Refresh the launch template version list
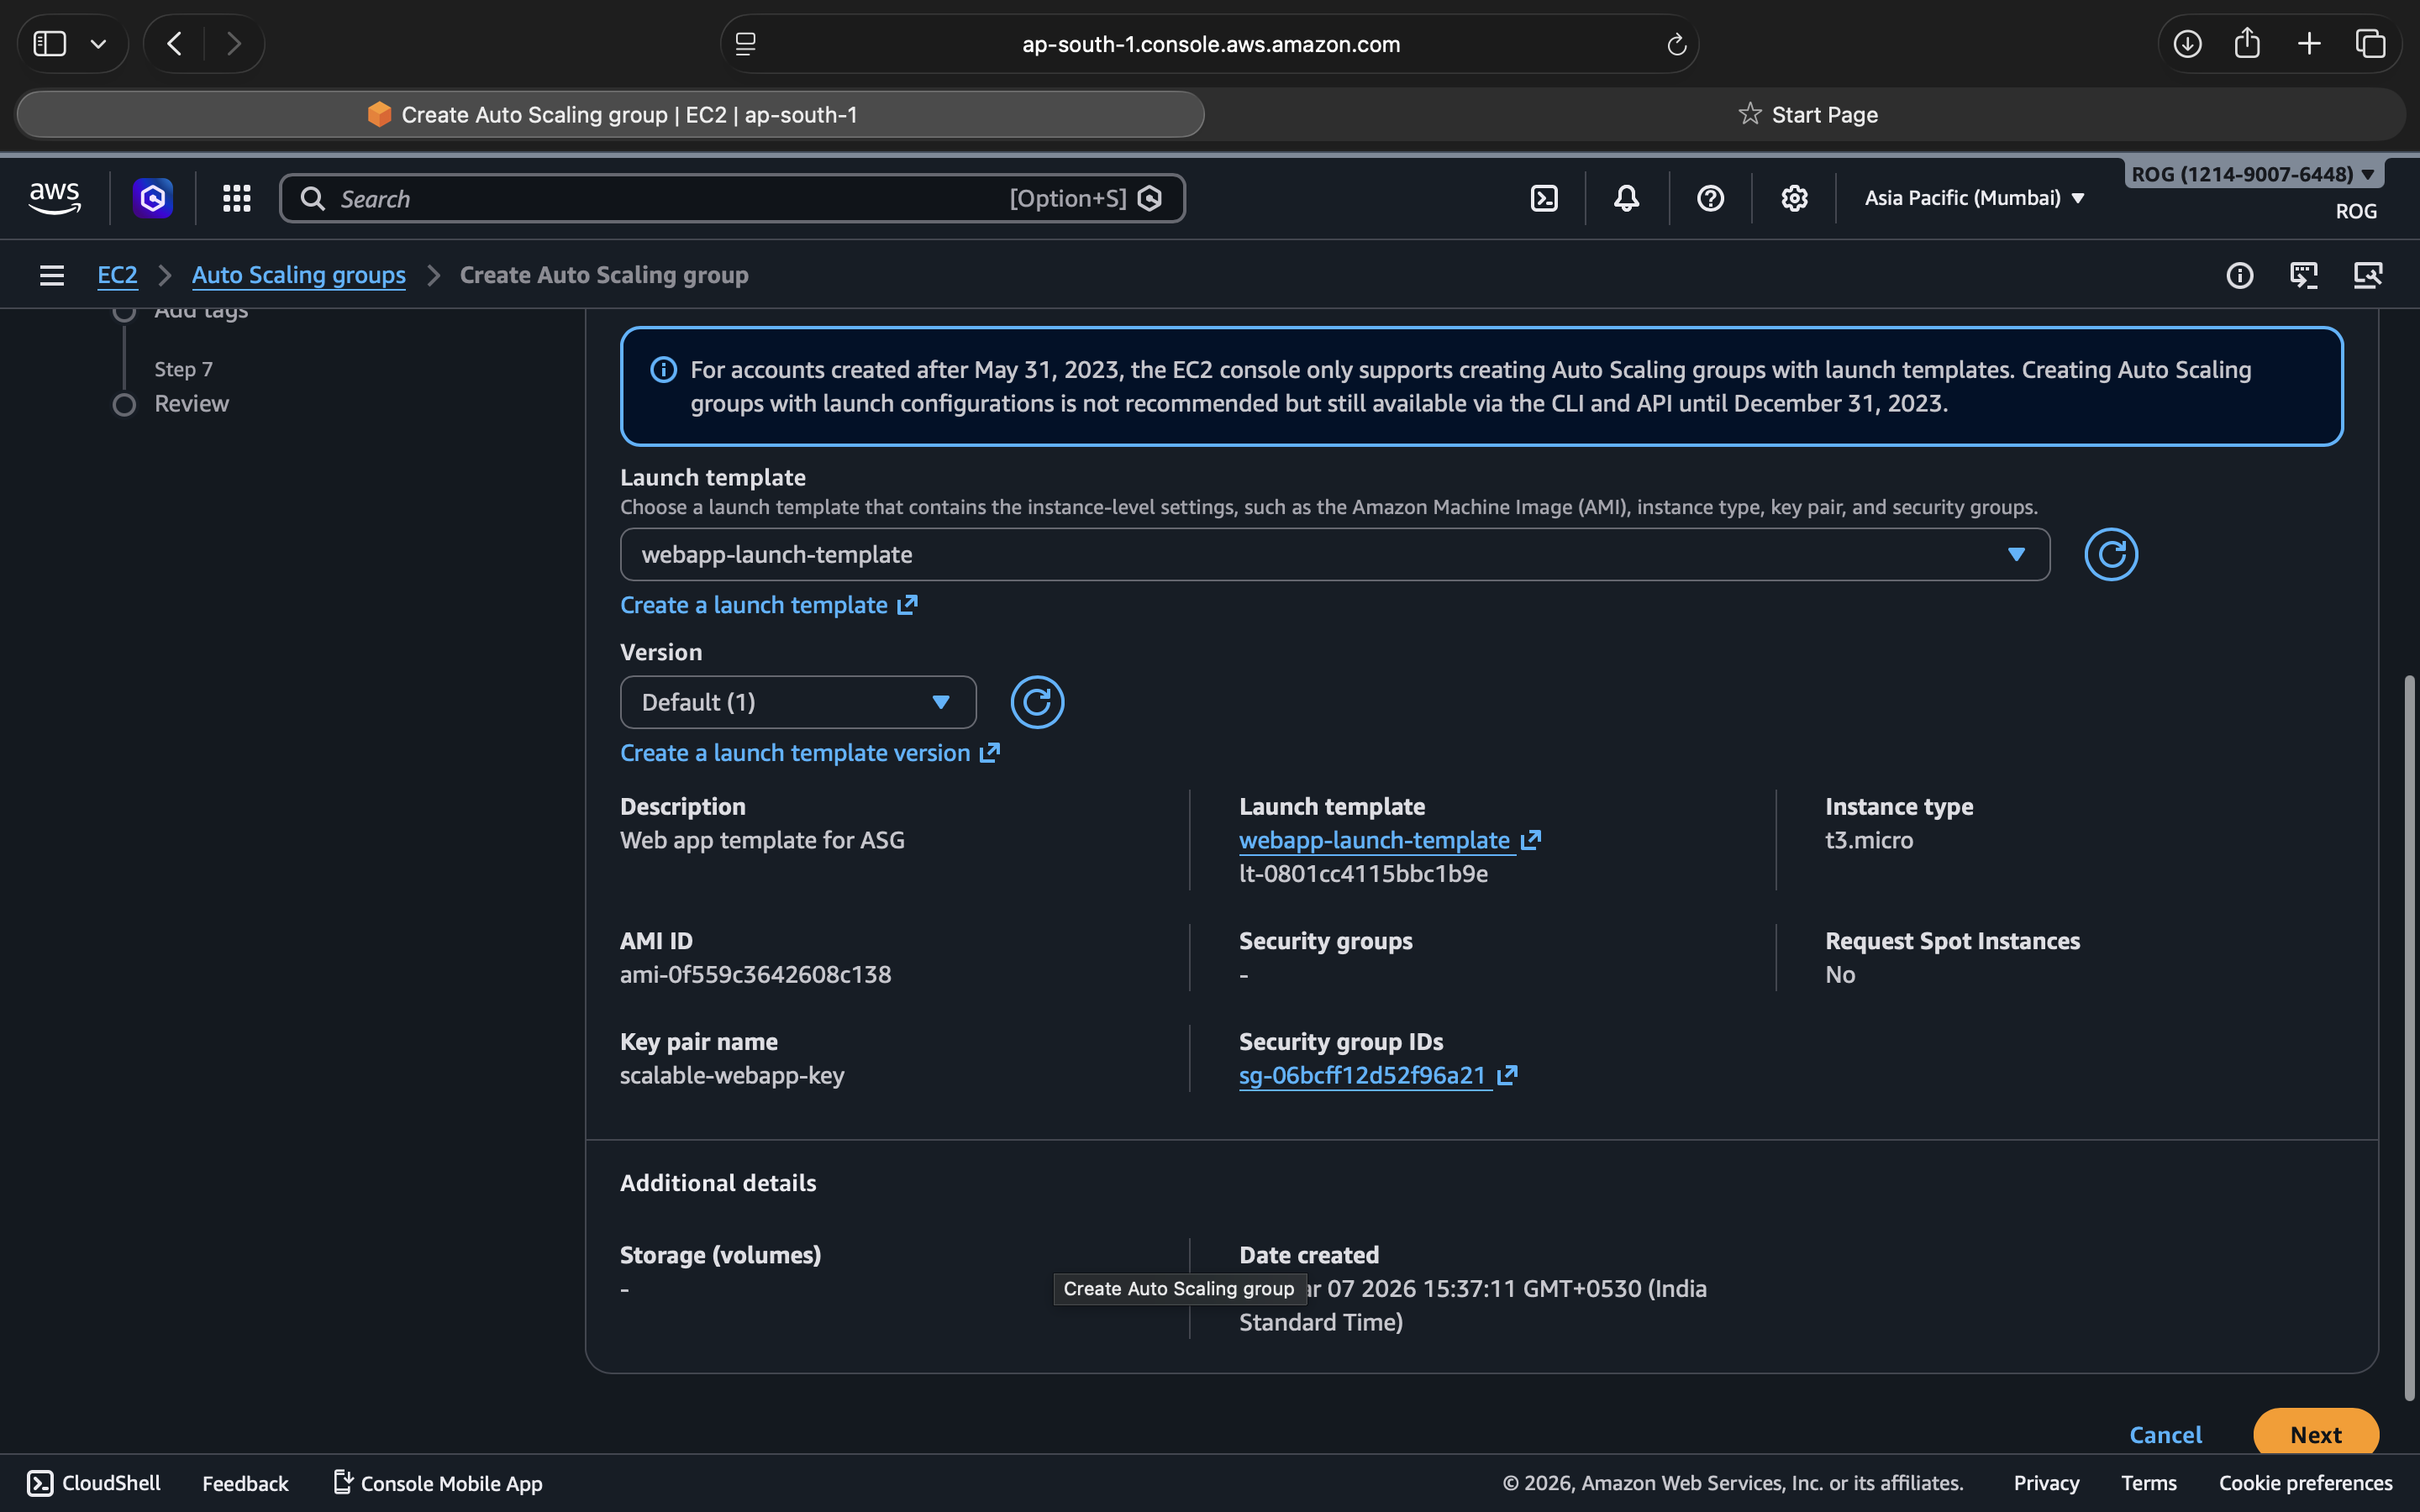The width and height of the screenshot is (2420, 1512). (x=1037, y=702)
